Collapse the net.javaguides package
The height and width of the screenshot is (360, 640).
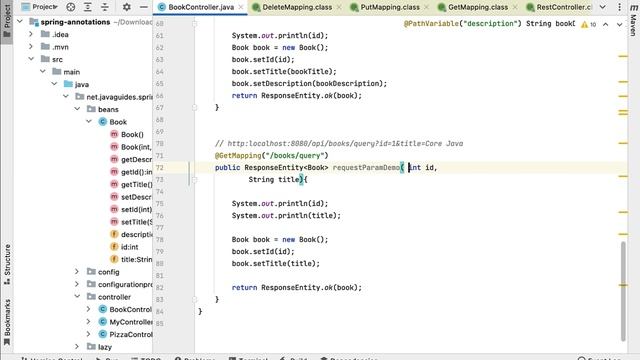pos(66,97)
